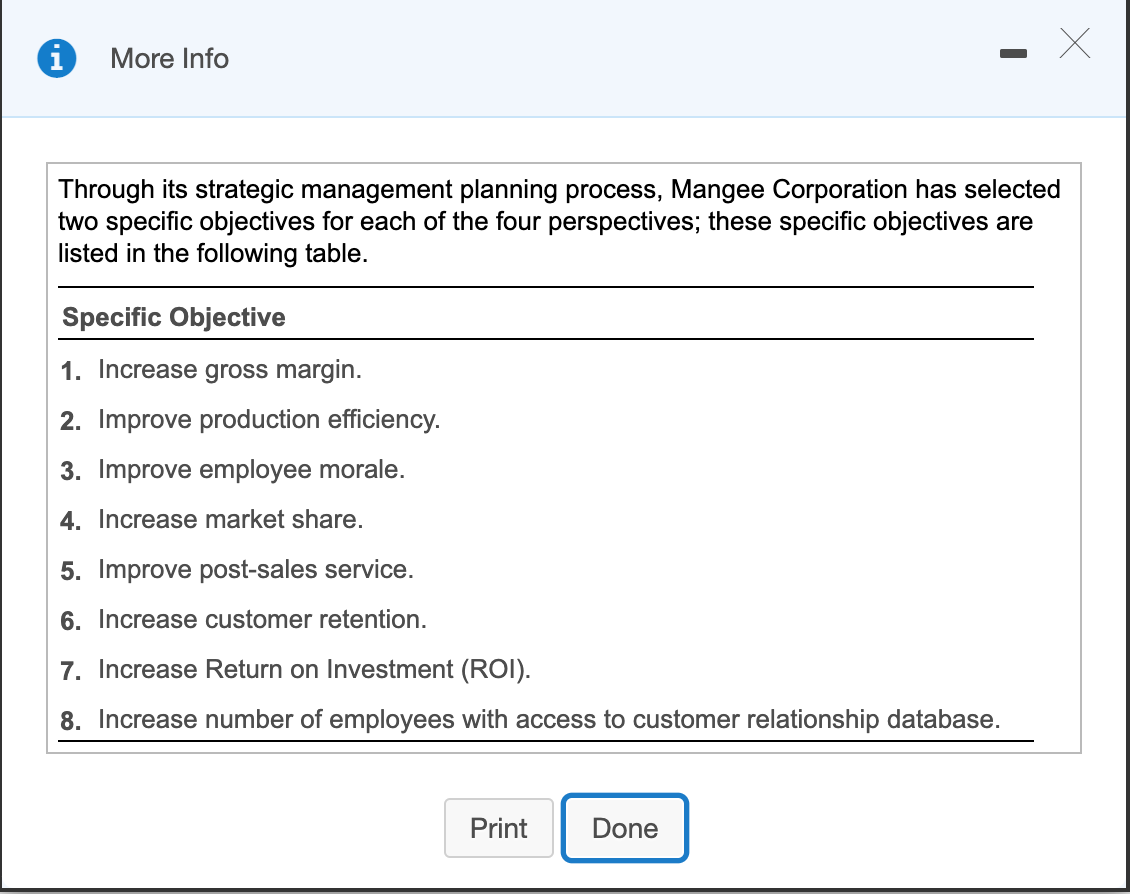Click objective 1, Increase gross margin
The image size is (1130, 894).
(x=229, y=369)
